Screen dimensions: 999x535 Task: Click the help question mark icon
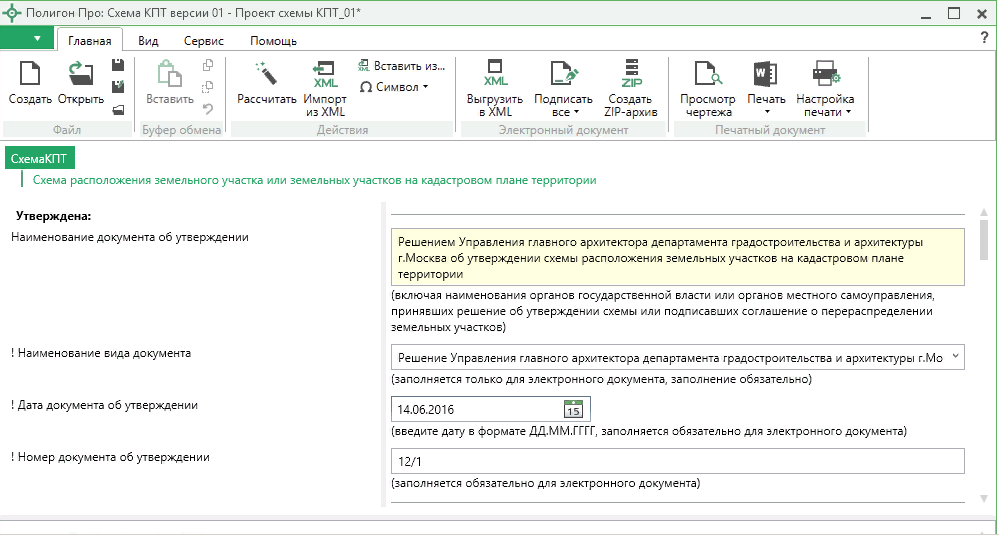984,38
